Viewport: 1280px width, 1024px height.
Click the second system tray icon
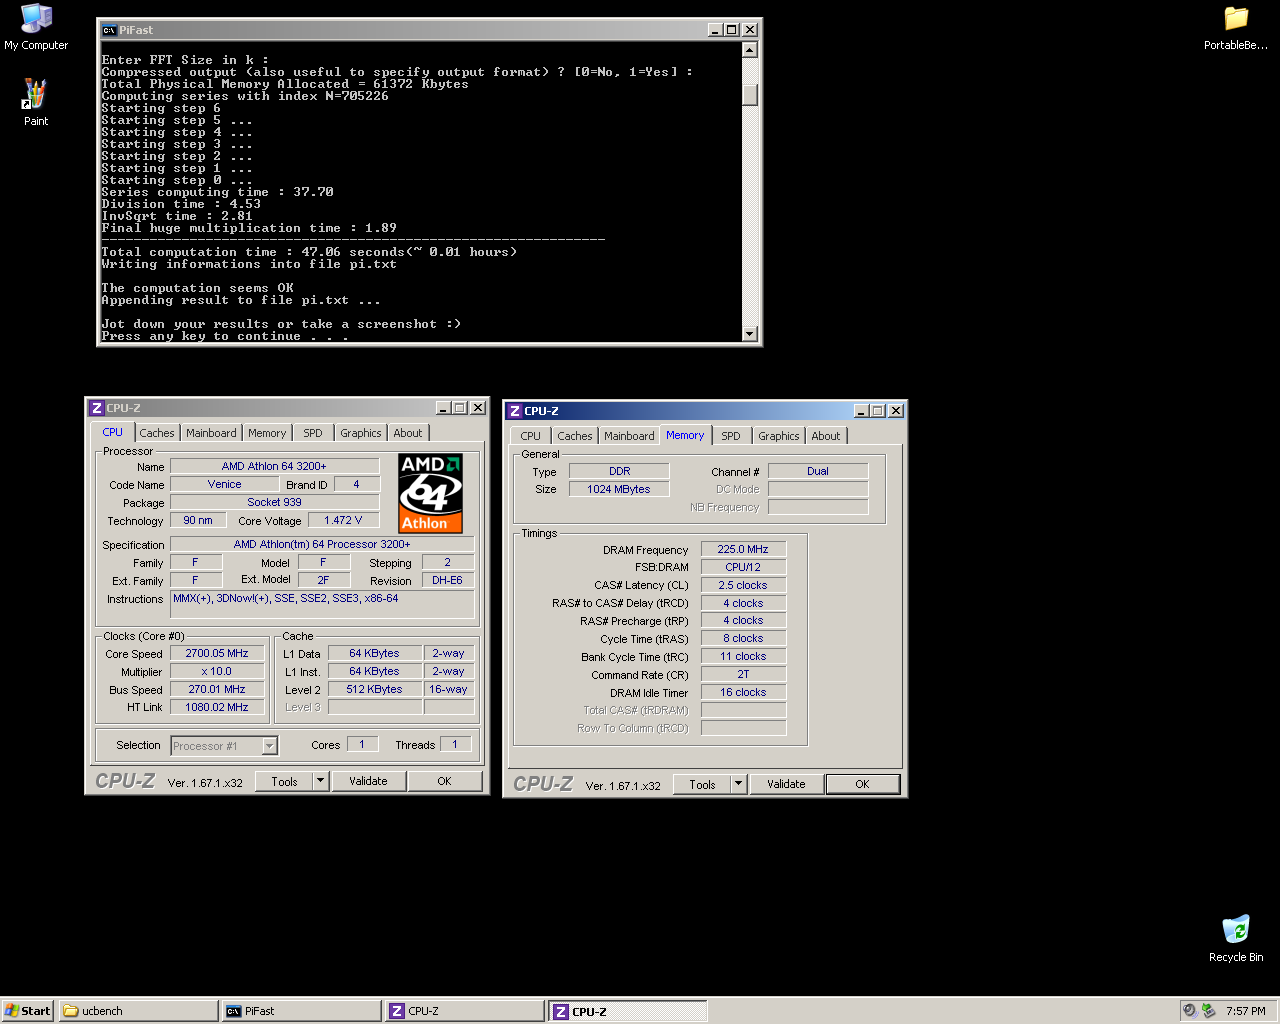coord(1208,1011)
